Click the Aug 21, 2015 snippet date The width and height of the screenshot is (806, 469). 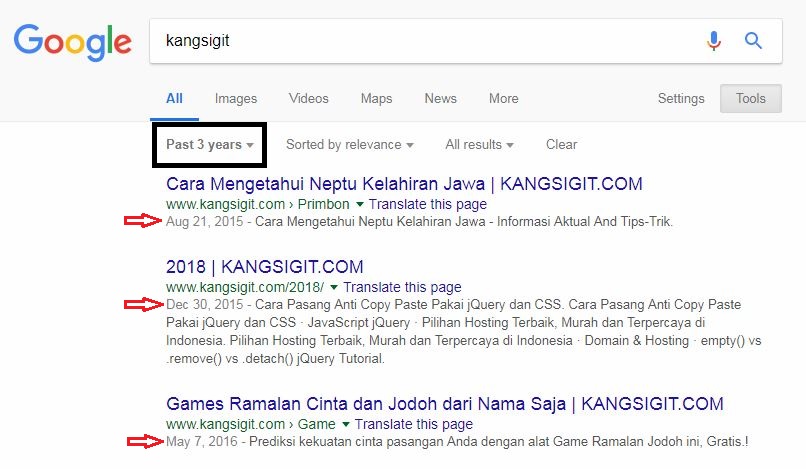pyautogui.click(x=205, y=222)
